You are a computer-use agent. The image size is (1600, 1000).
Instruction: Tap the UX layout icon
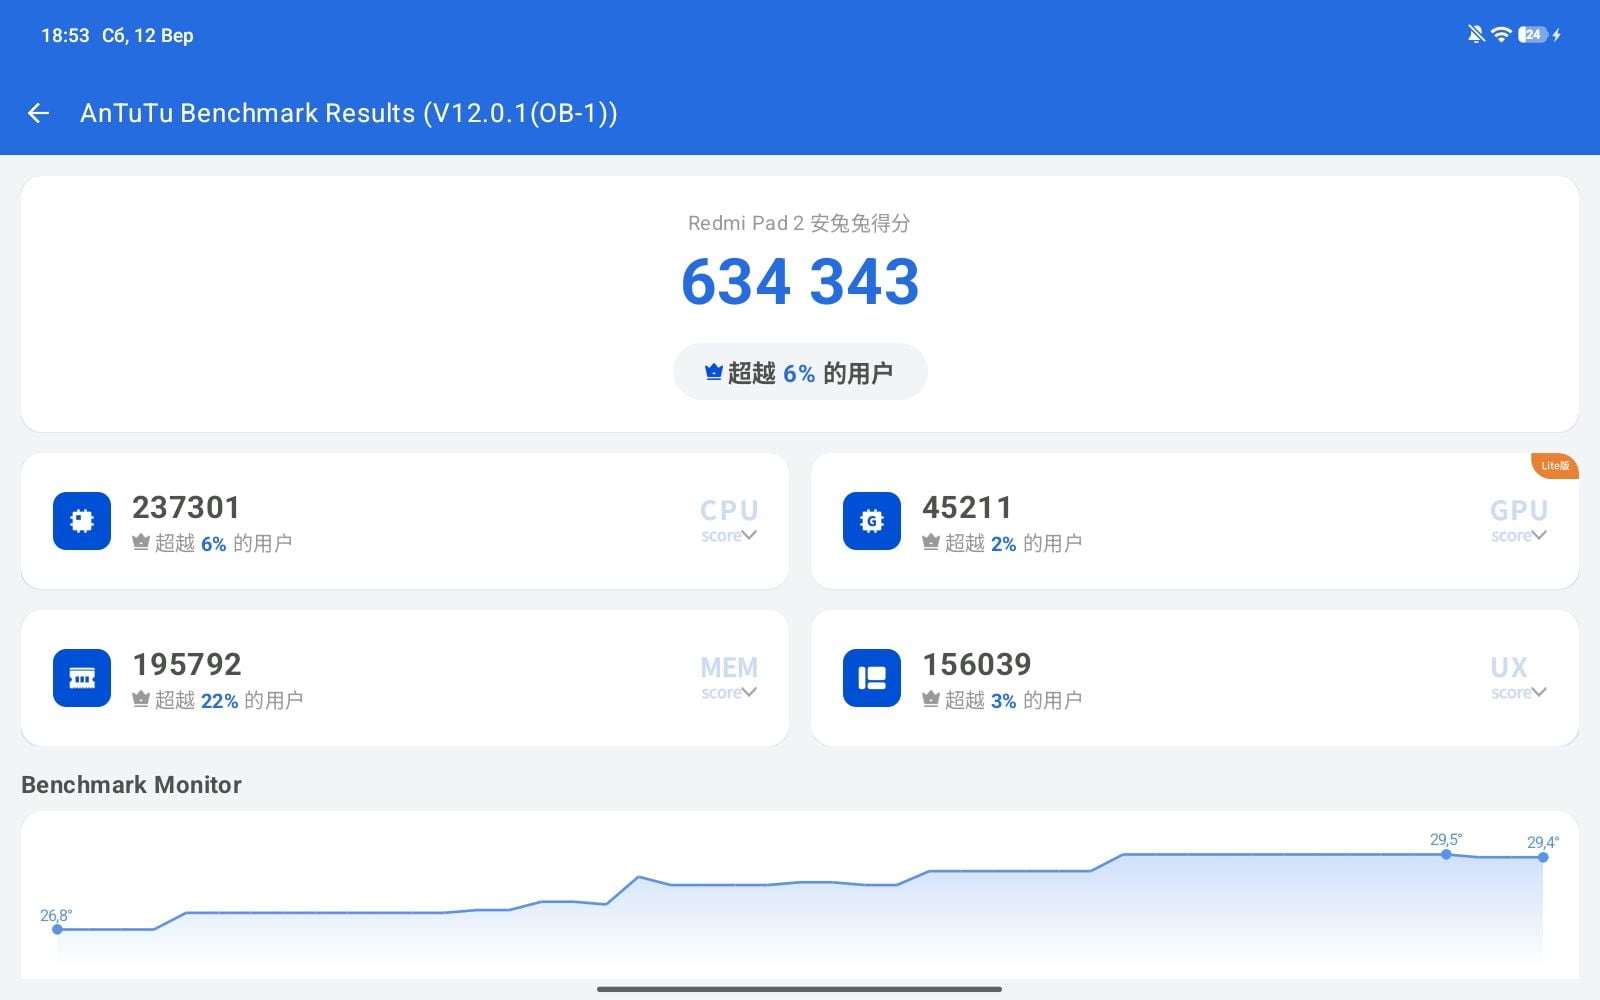pos(872,678)
